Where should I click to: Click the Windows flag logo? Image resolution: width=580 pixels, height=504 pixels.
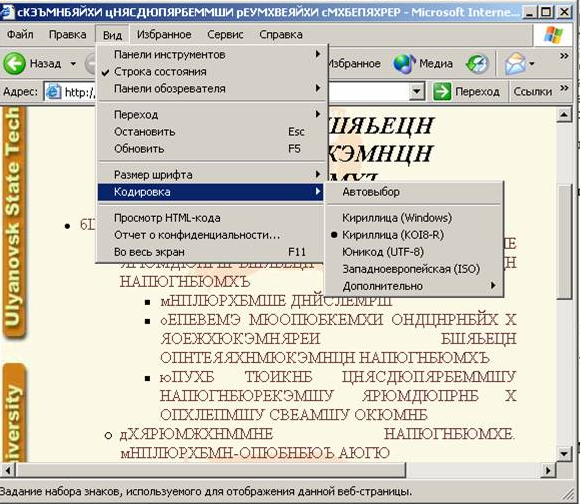point(553,35)
